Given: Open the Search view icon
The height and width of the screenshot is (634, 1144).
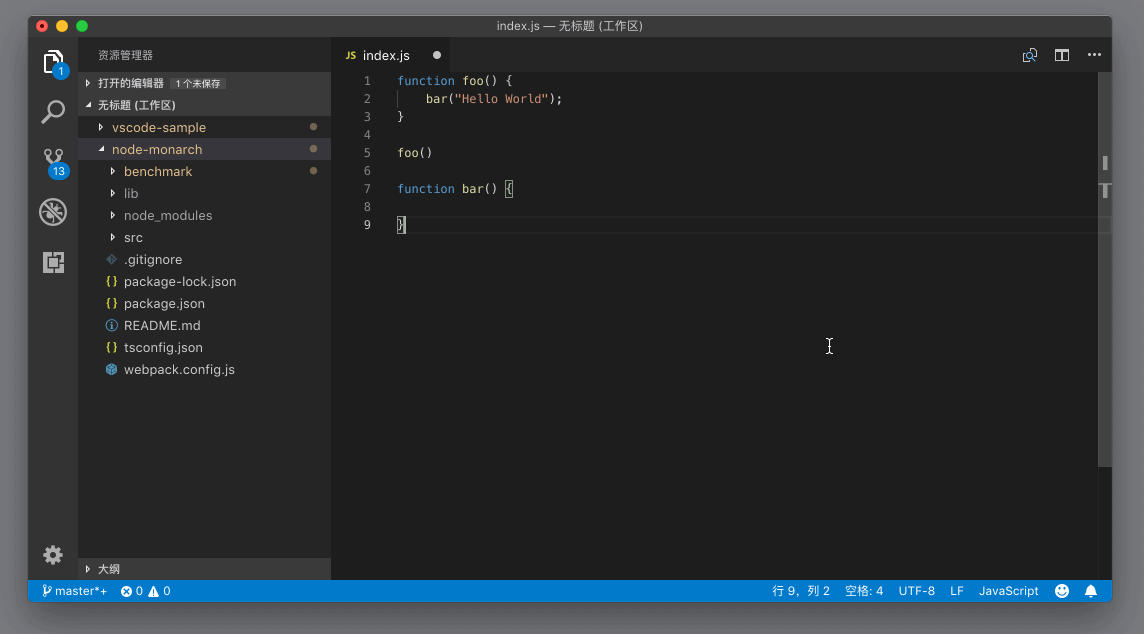Looking at the screenshot, I should coord(53,112).
